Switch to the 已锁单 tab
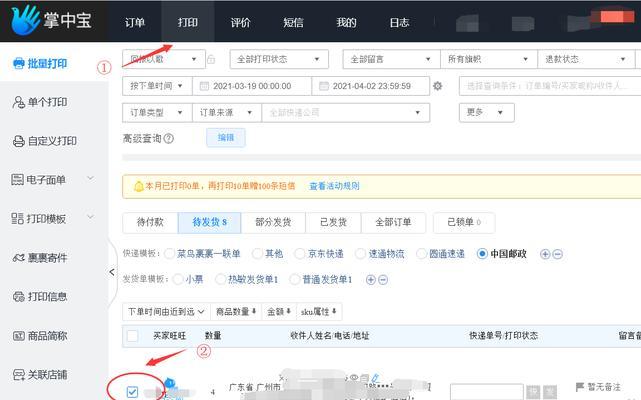This screenshot has height=400, width=641. [464, 222]
